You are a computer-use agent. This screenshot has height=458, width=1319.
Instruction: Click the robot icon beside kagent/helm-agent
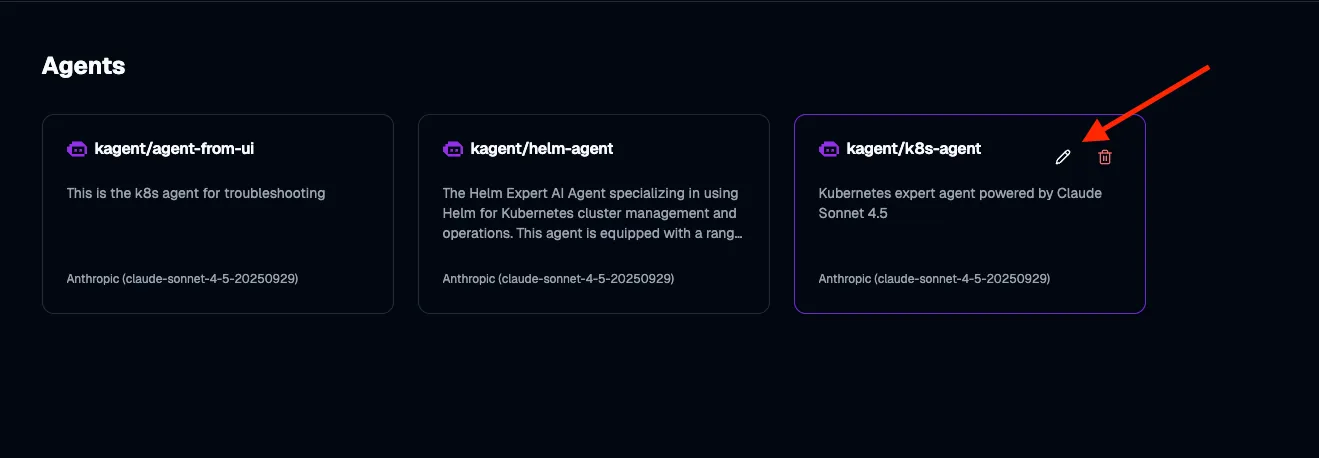[x=453, y=149]
